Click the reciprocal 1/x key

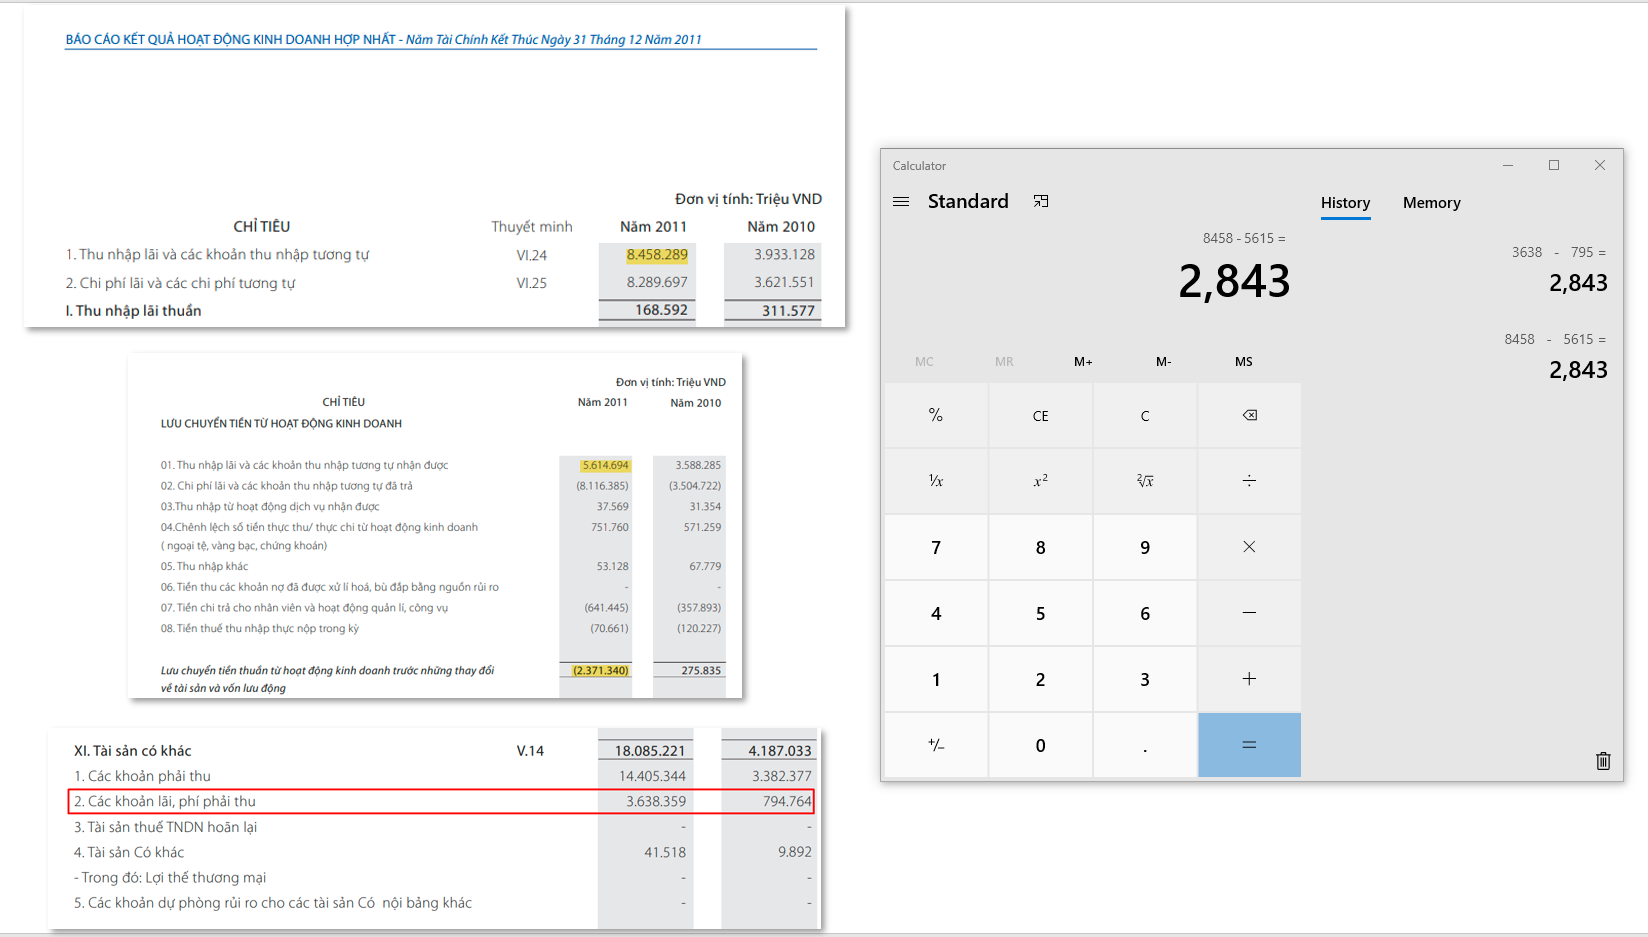point(936,481)
